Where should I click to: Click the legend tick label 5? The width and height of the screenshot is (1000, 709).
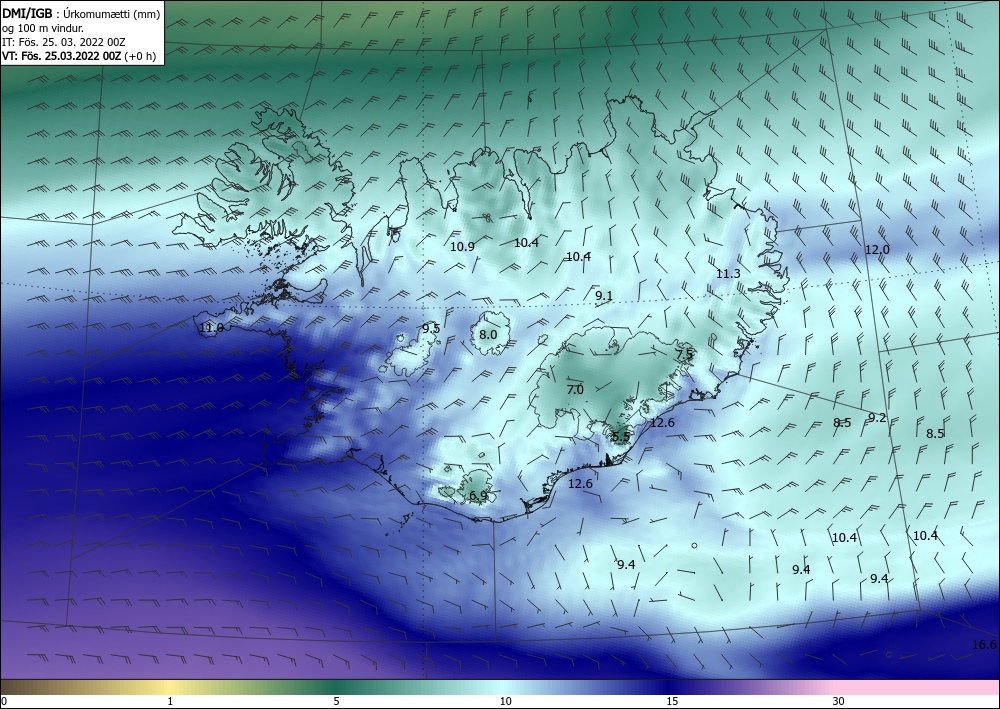pos(336,701)
